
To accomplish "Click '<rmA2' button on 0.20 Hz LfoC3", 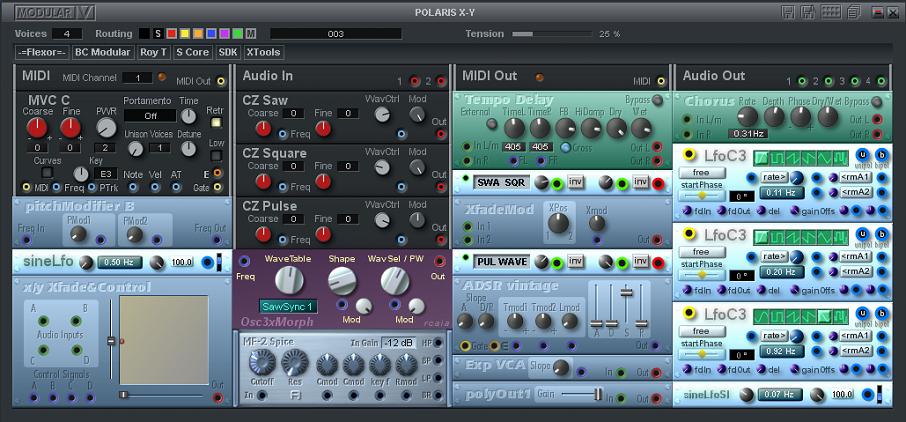I will pos(856,272).
